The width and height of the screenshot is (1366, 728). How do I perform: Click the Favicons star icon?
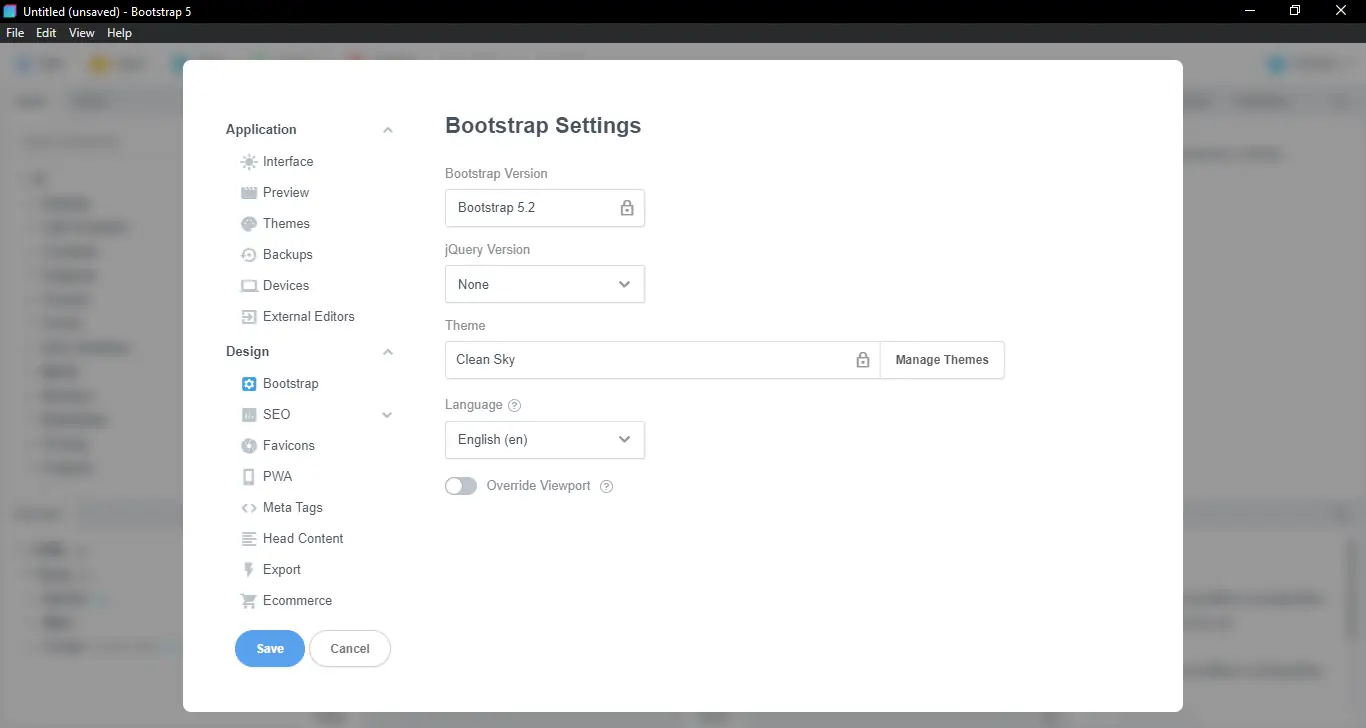coord(249,446)
